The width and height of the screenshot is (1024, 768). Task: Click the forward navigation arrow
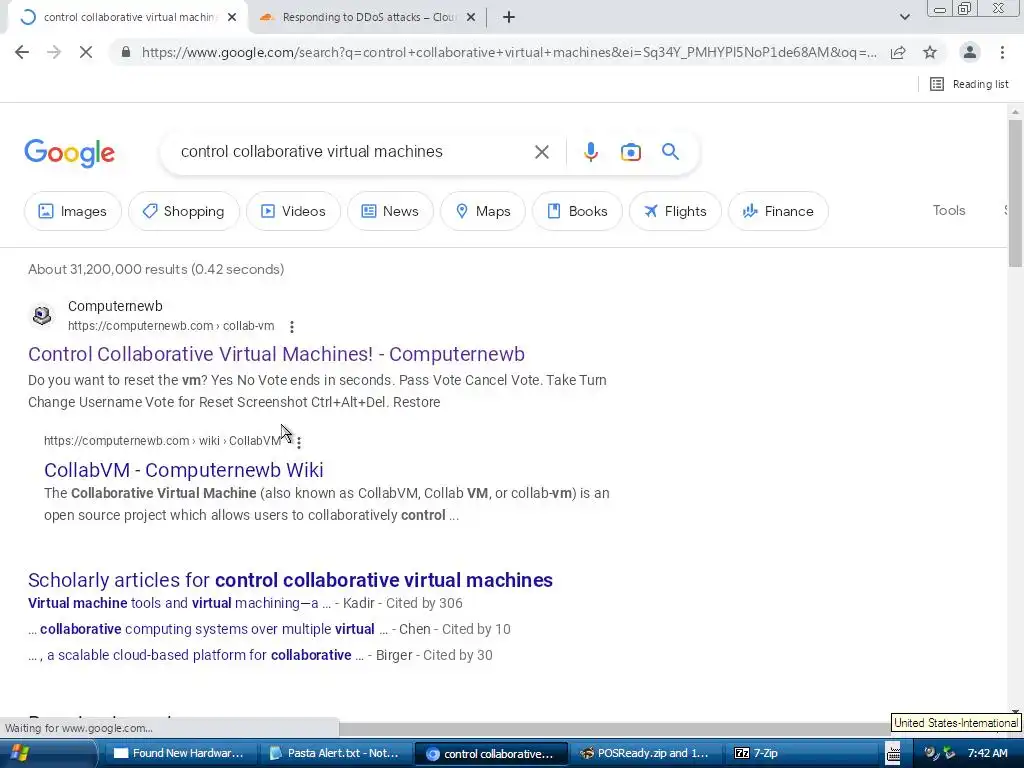click(54, 52)
